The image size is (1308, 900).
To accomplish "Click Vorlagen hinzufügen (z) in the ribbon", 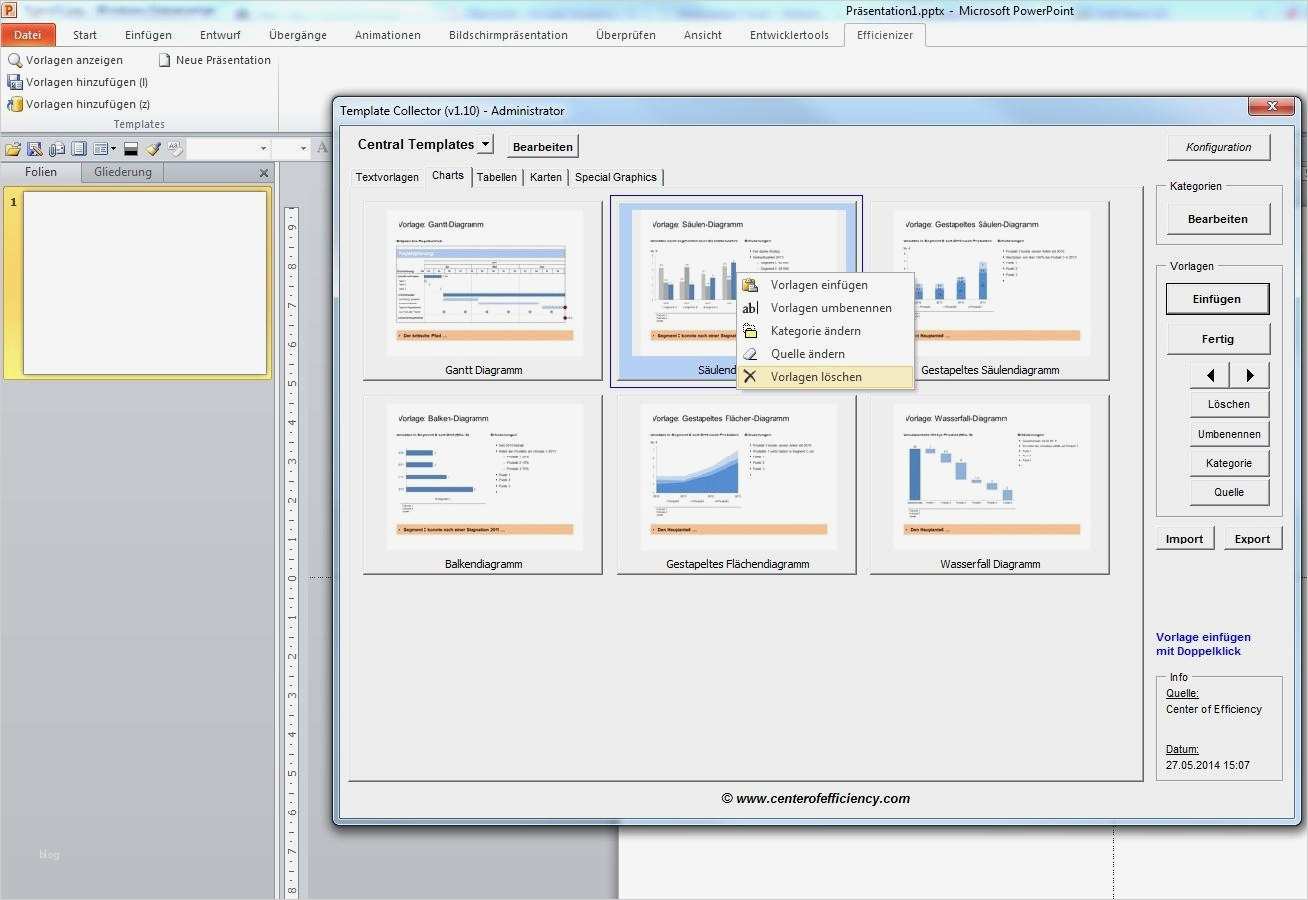I will click(x=78, y=104).
